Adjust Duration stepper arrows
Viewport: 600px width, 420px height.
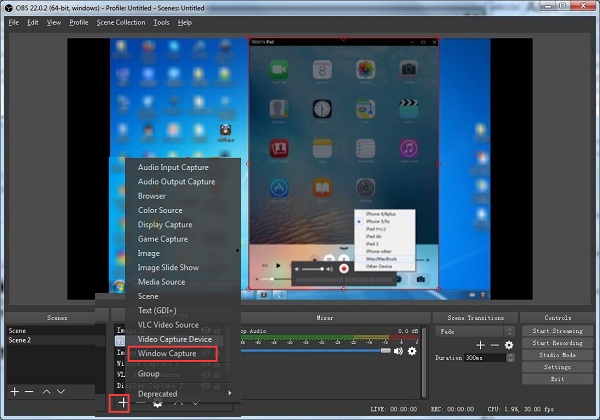[x=510, y=357]
